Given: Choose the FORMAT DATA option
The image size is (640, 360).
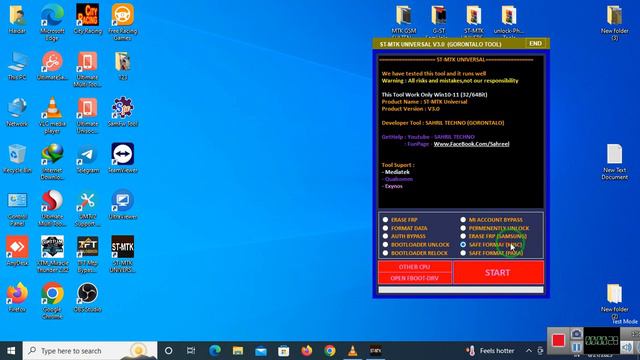Looking at the screenshot, I should [386, 228].
